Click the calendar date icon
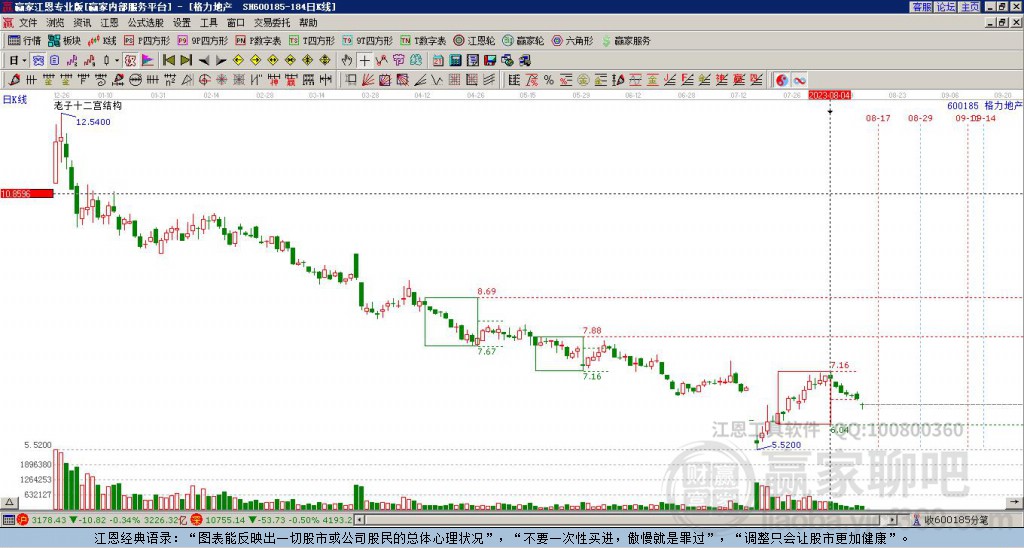This screenshot has width=1024, height=548. point(438,61)
